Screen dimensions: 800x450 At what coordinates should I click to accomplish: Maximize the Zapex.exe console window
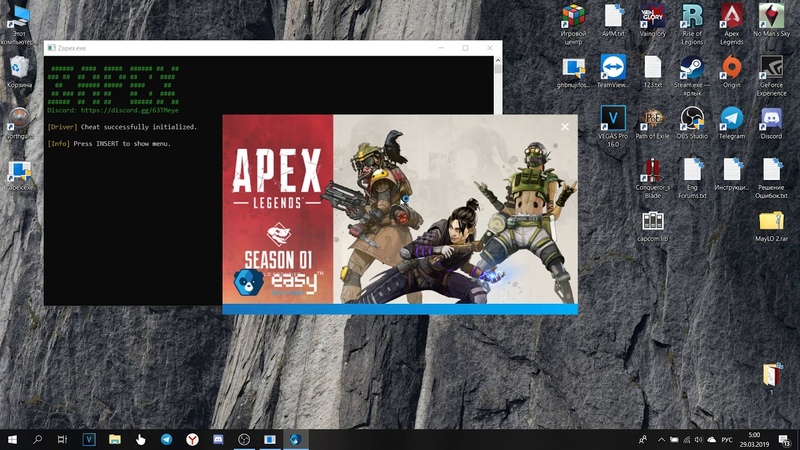point(465,48)
